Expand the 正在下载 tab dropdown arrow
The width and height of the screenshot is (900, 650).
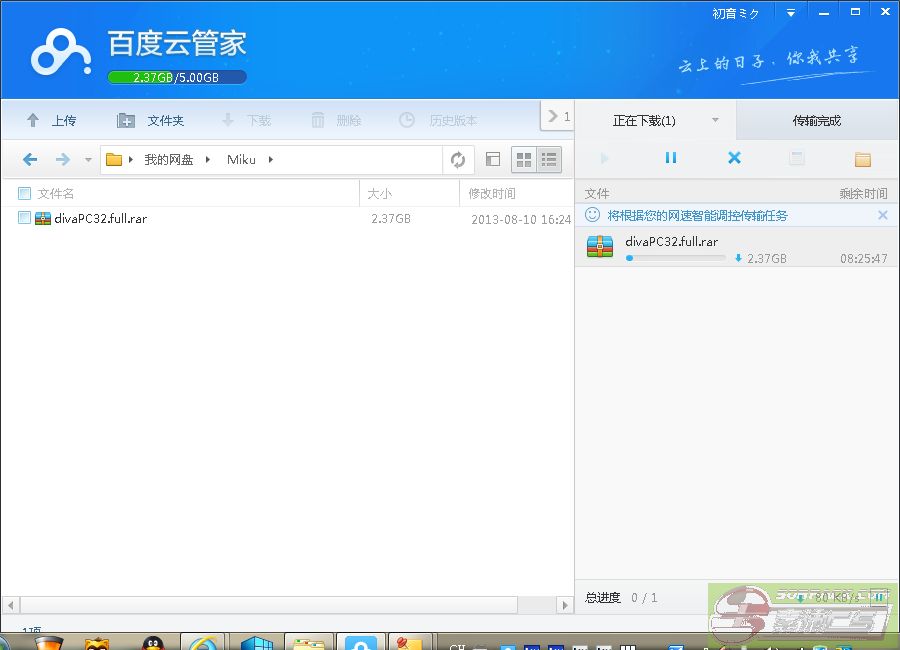715,120
